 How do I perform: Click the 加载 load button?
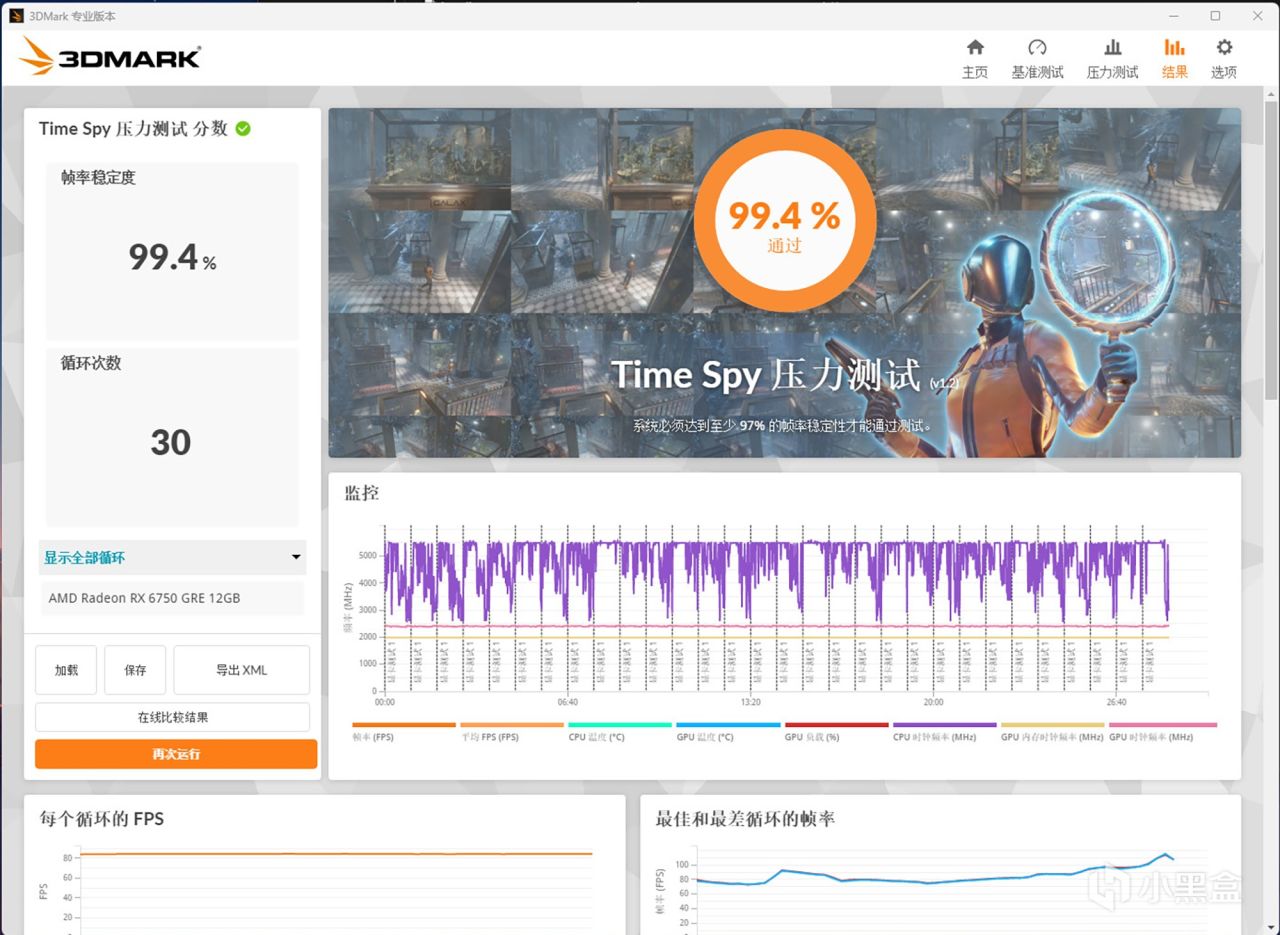click(x=67, y=670)
